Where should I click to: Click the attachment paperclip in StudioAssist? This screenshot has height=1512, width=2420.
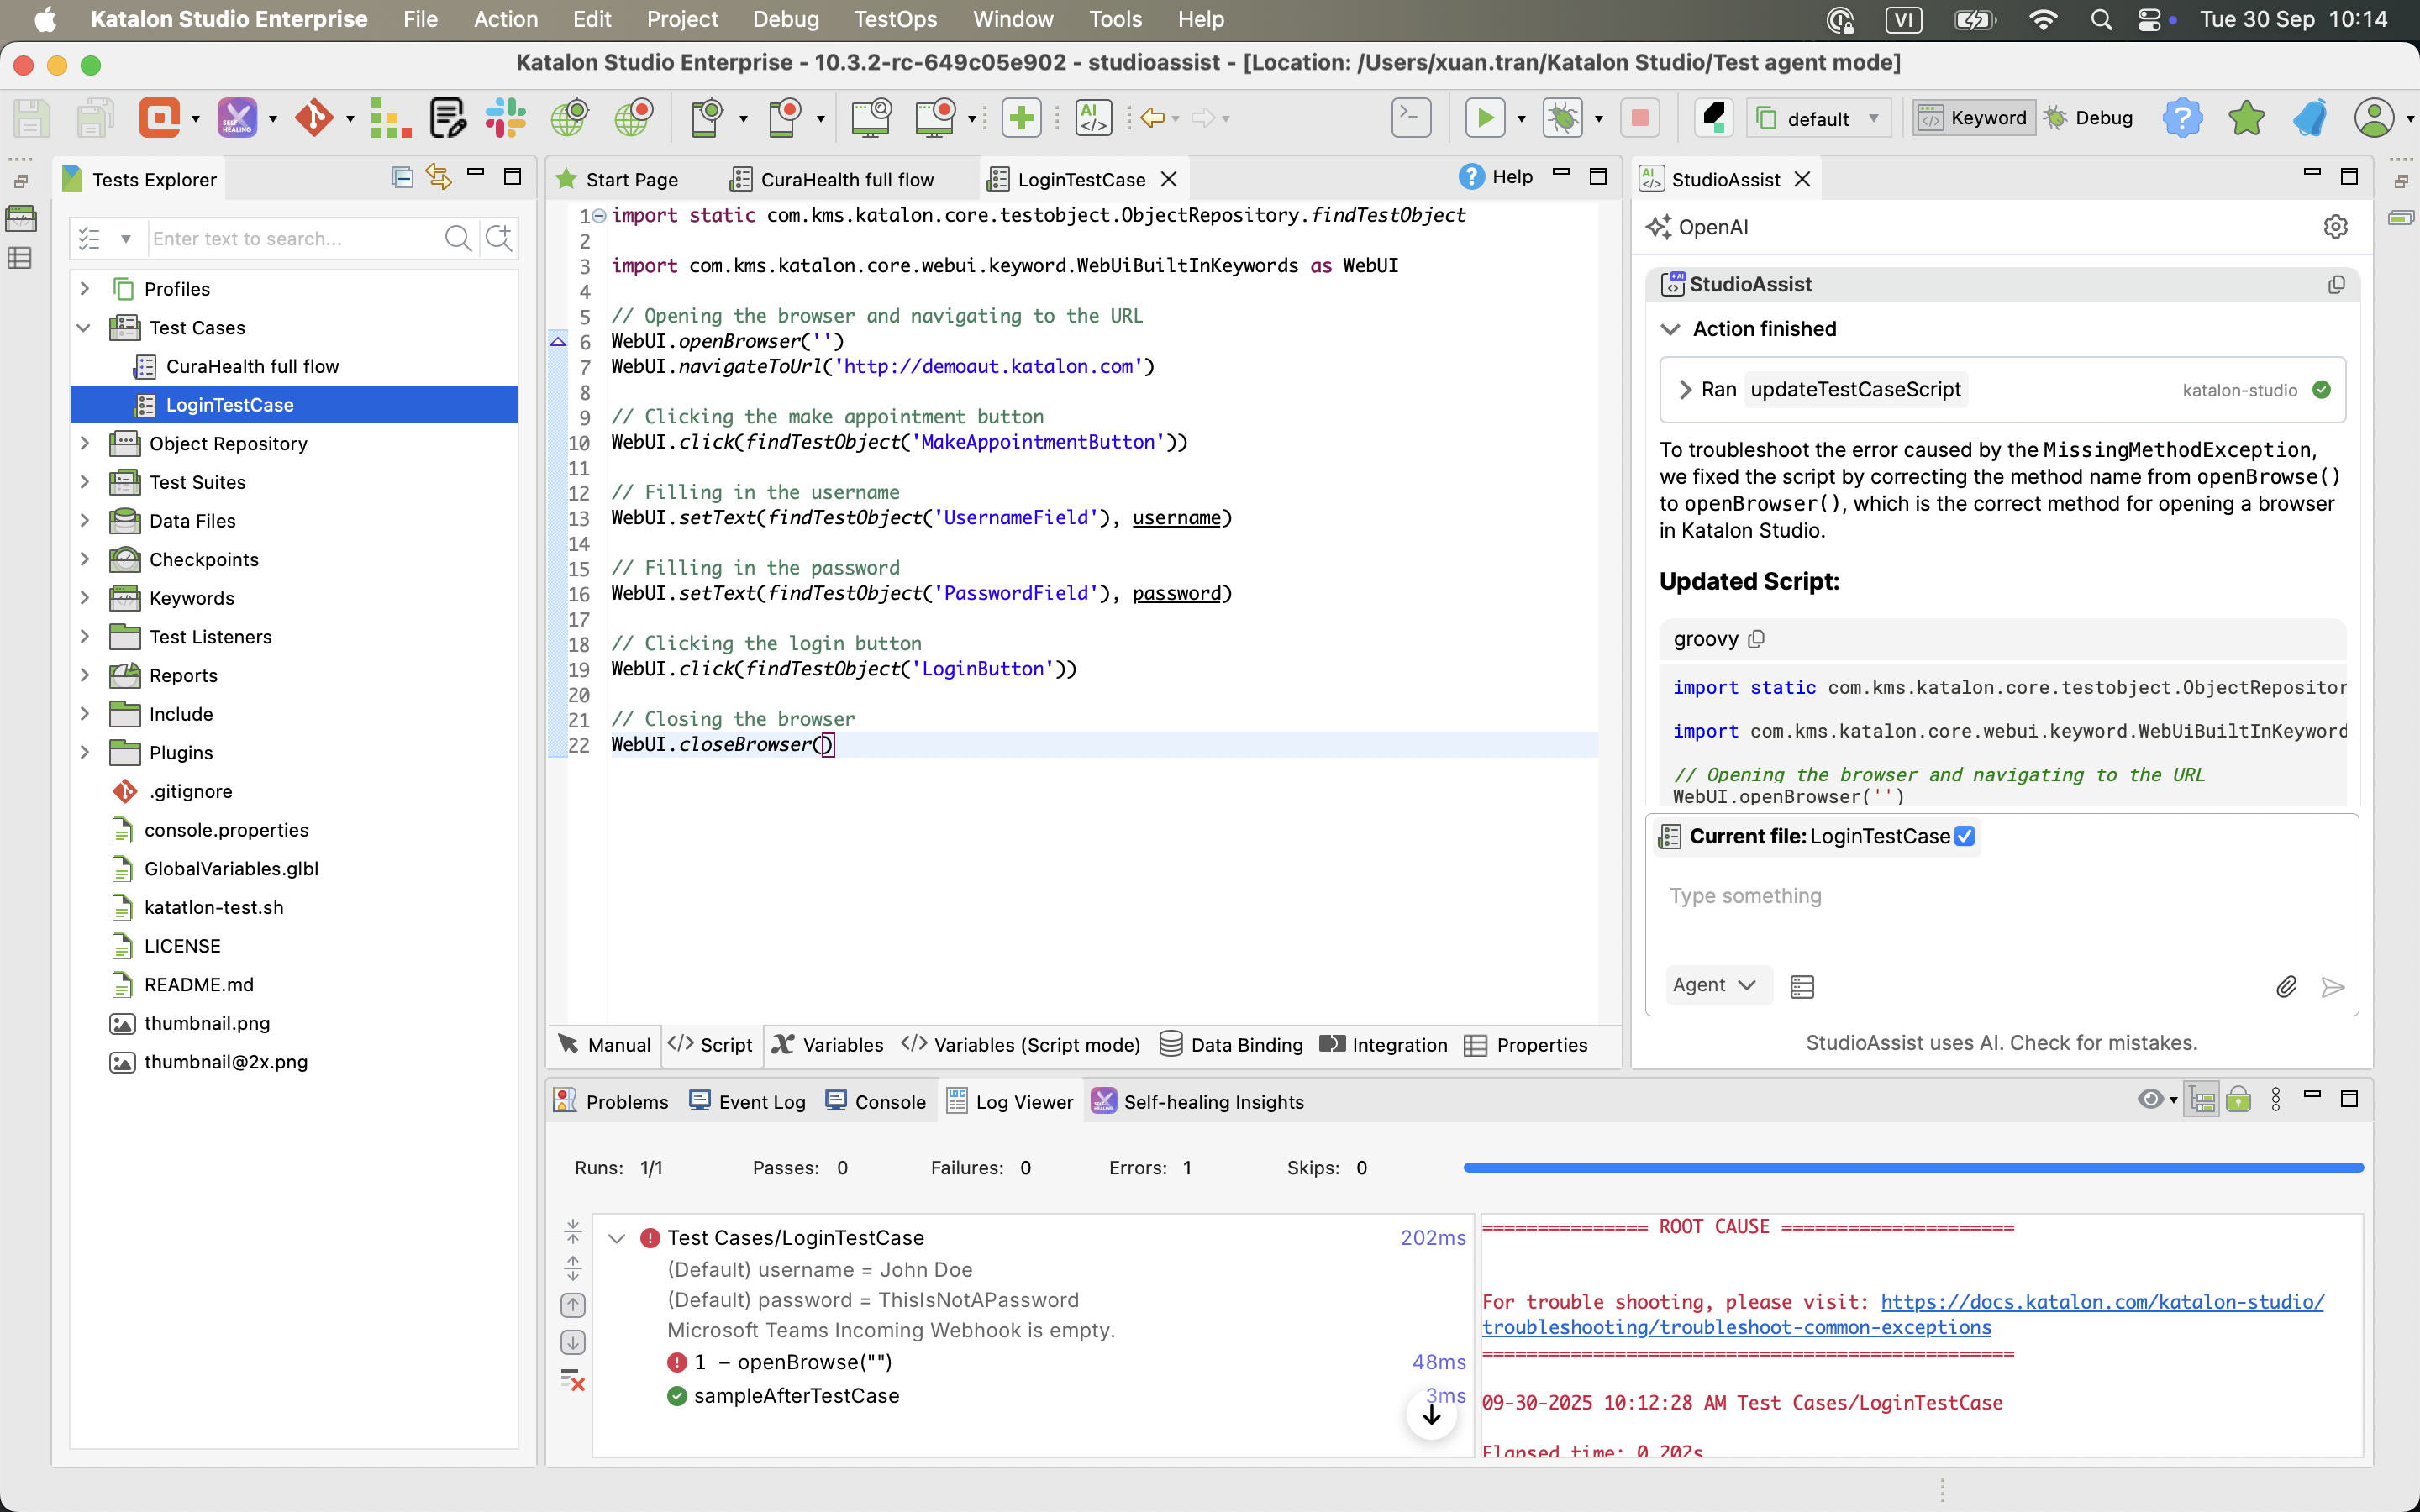point(2286,987)
